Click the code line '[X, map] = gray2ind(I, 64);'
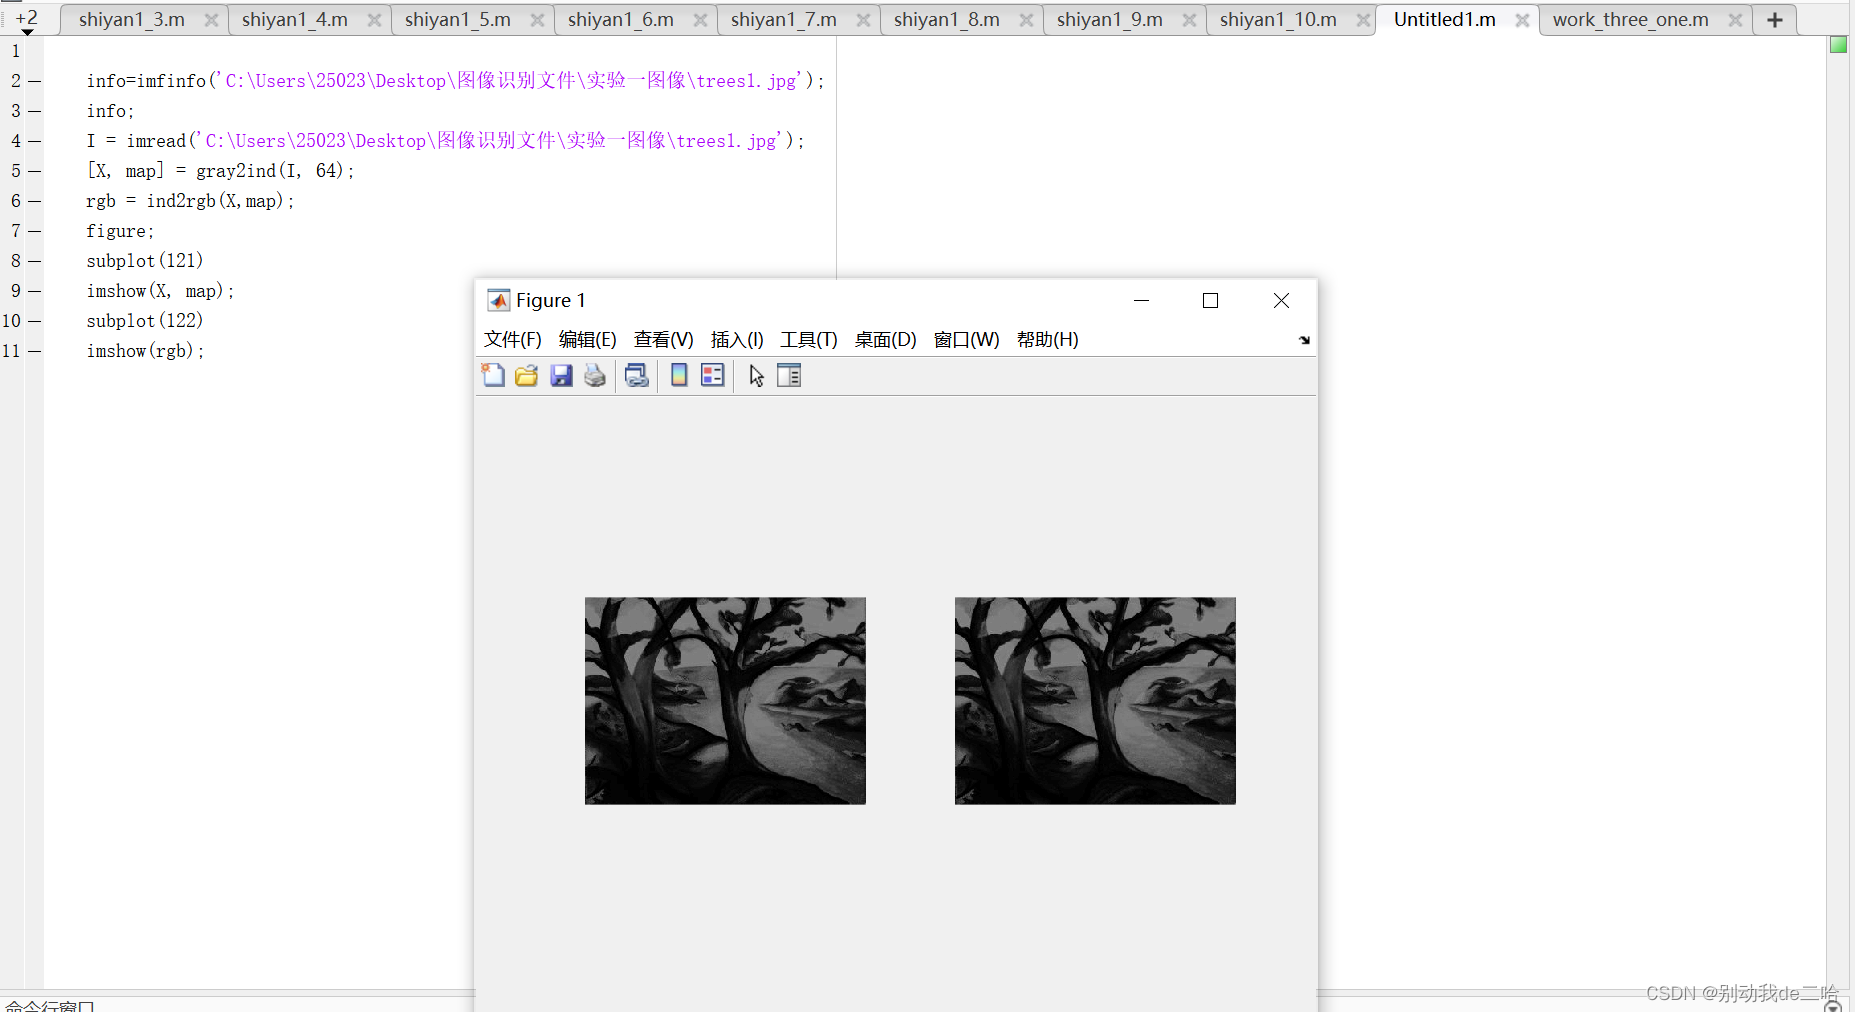The image size is (1855, 1012). tap(220, 171)
